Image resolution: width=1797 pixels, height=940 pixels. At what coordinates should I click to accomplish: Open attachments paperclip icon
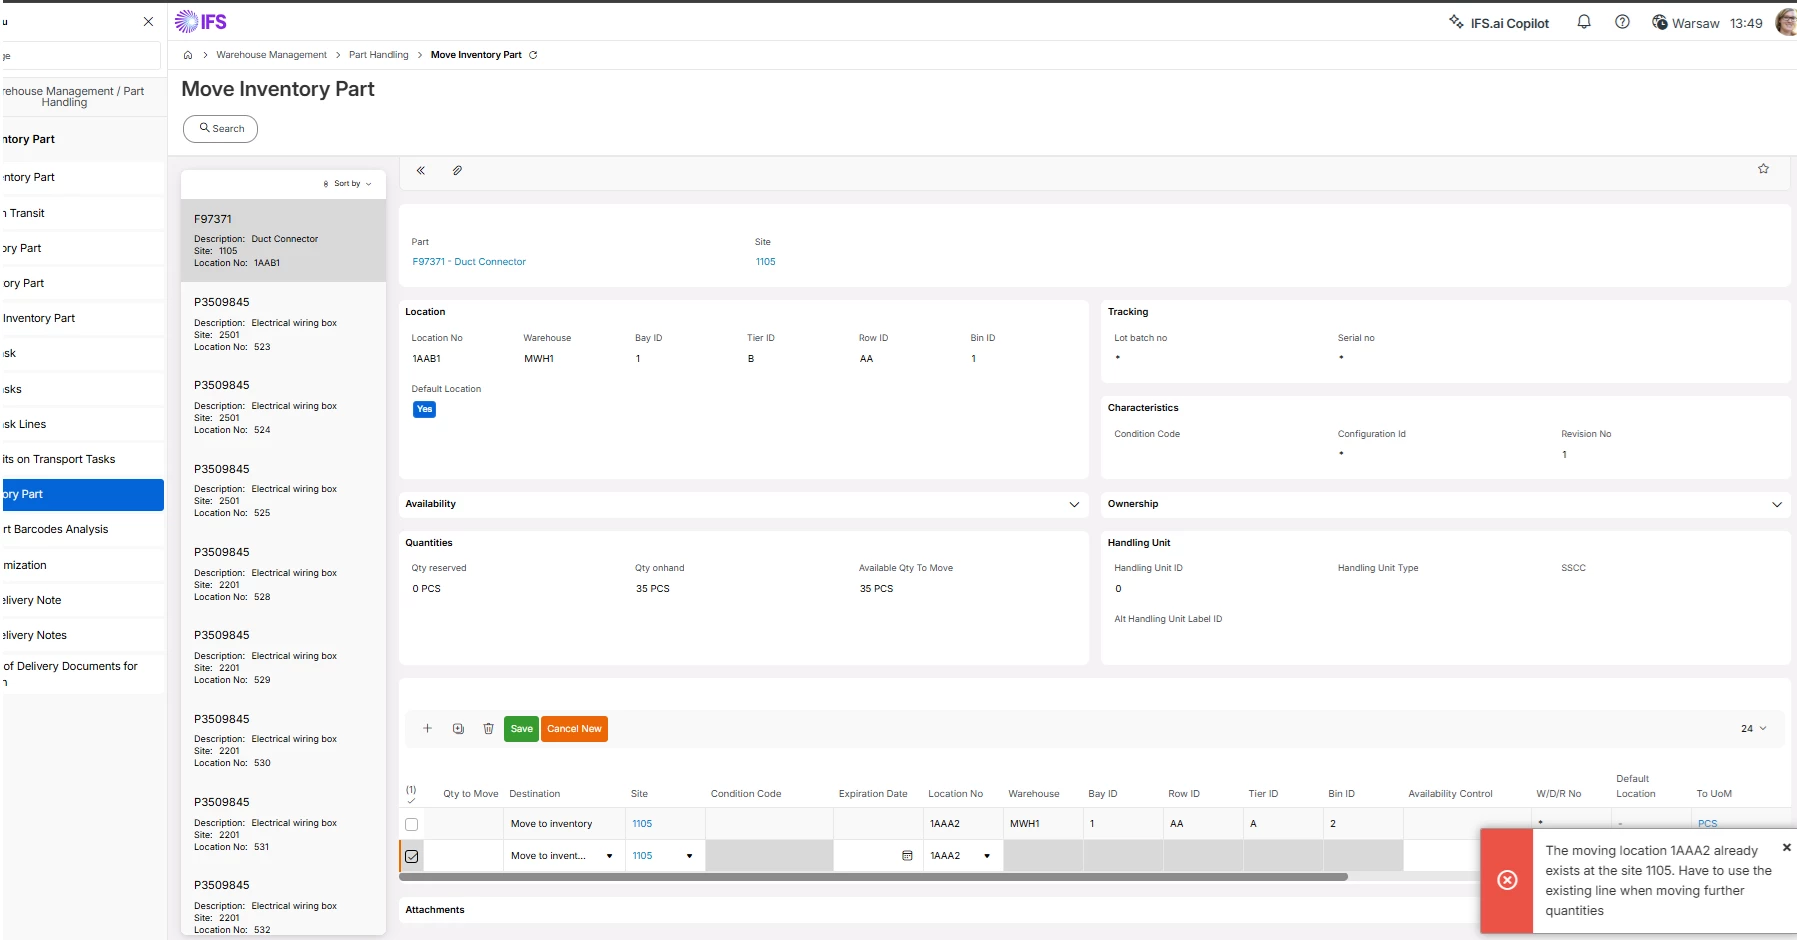point(457,170)
